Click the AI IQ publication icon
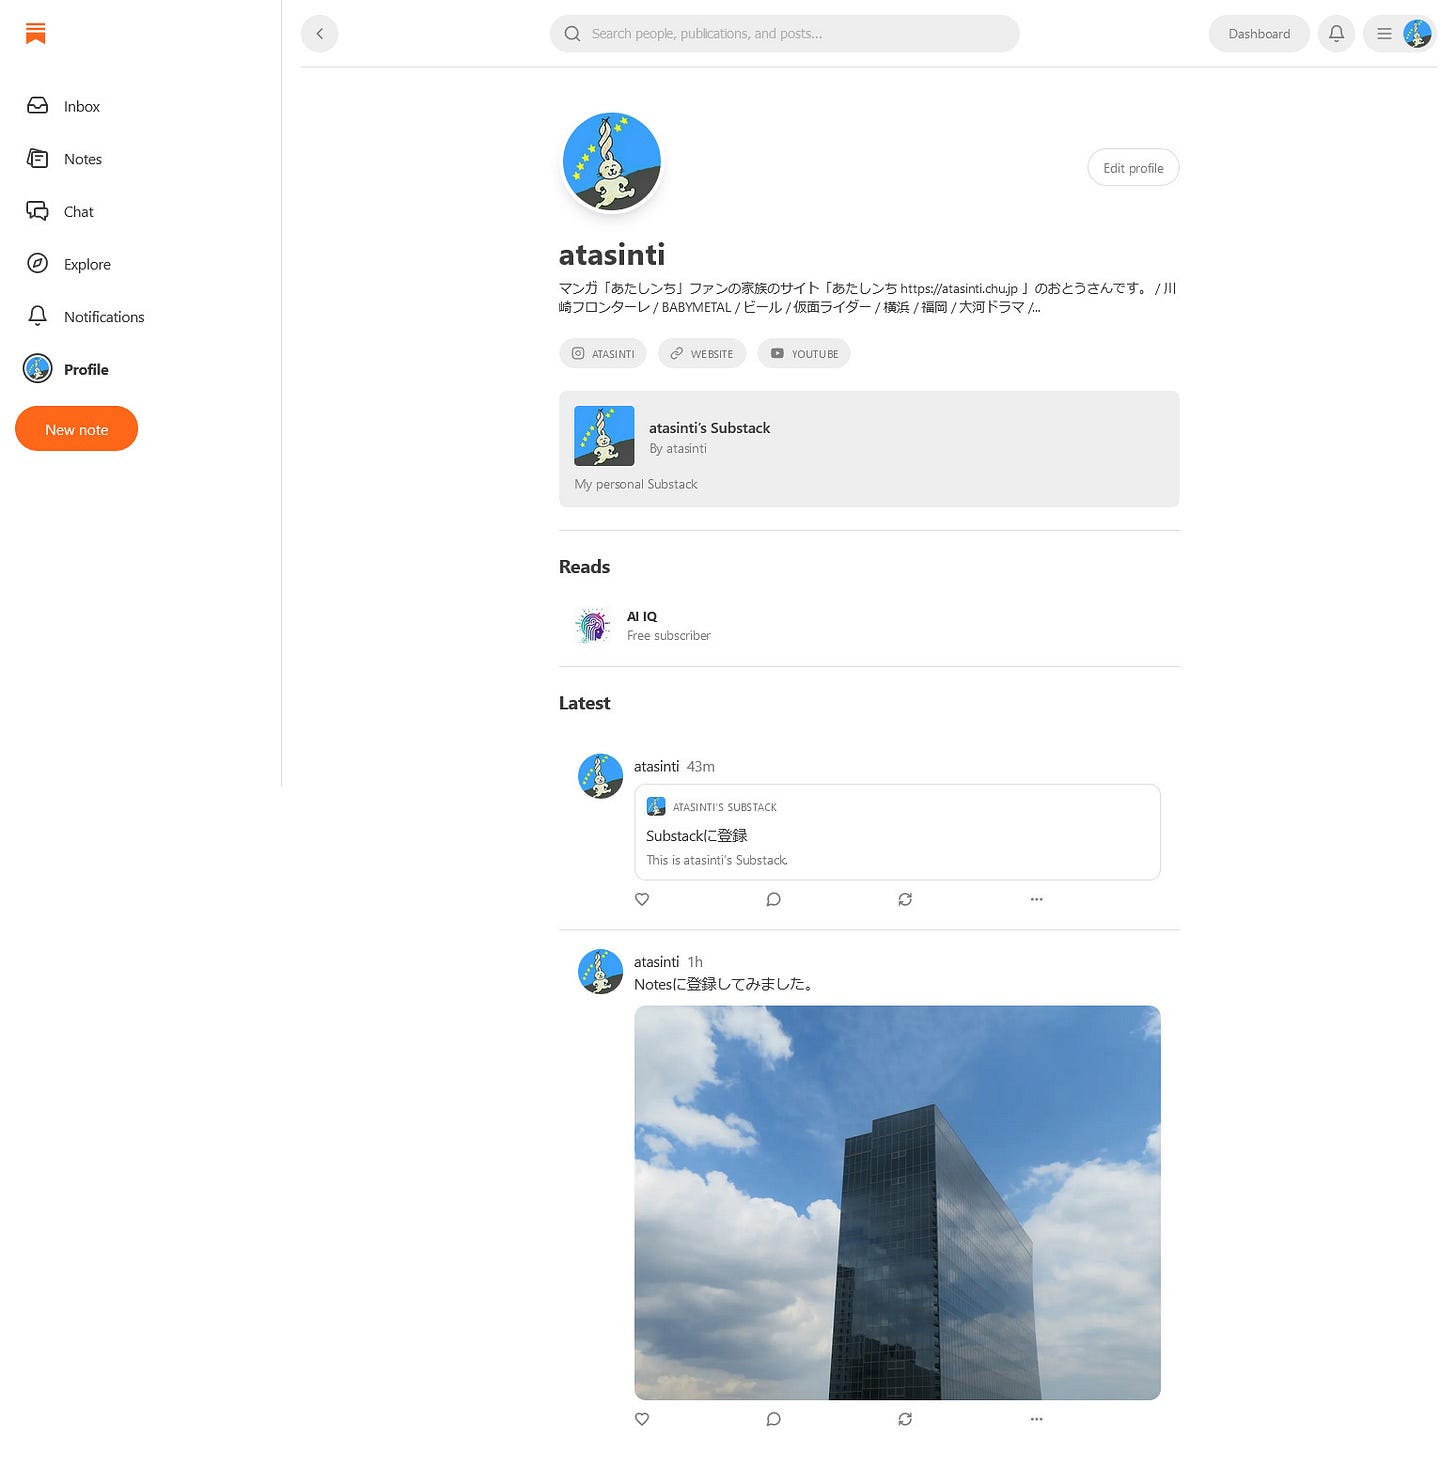Image resolution: width=1456 pixels, height=1464 pixels. [x=593, y=625]
